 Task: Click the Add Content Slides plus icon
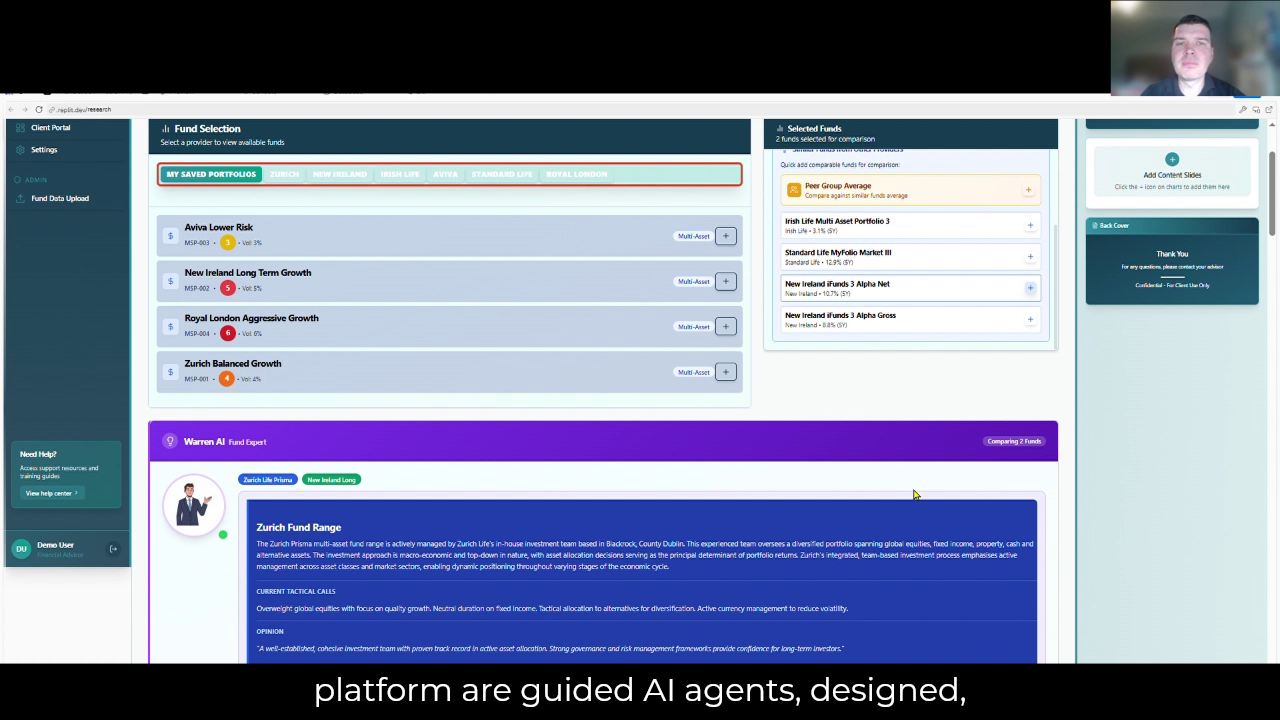[1172, 160]
